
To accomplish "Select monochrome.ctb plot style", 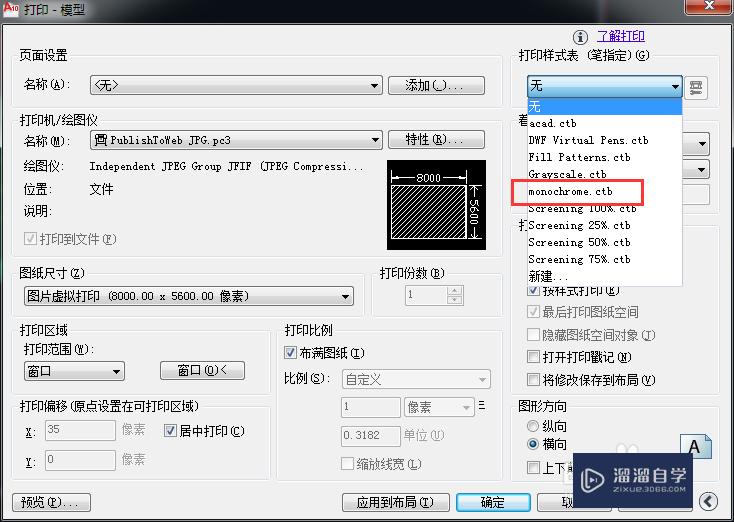I will coord(604,191).
